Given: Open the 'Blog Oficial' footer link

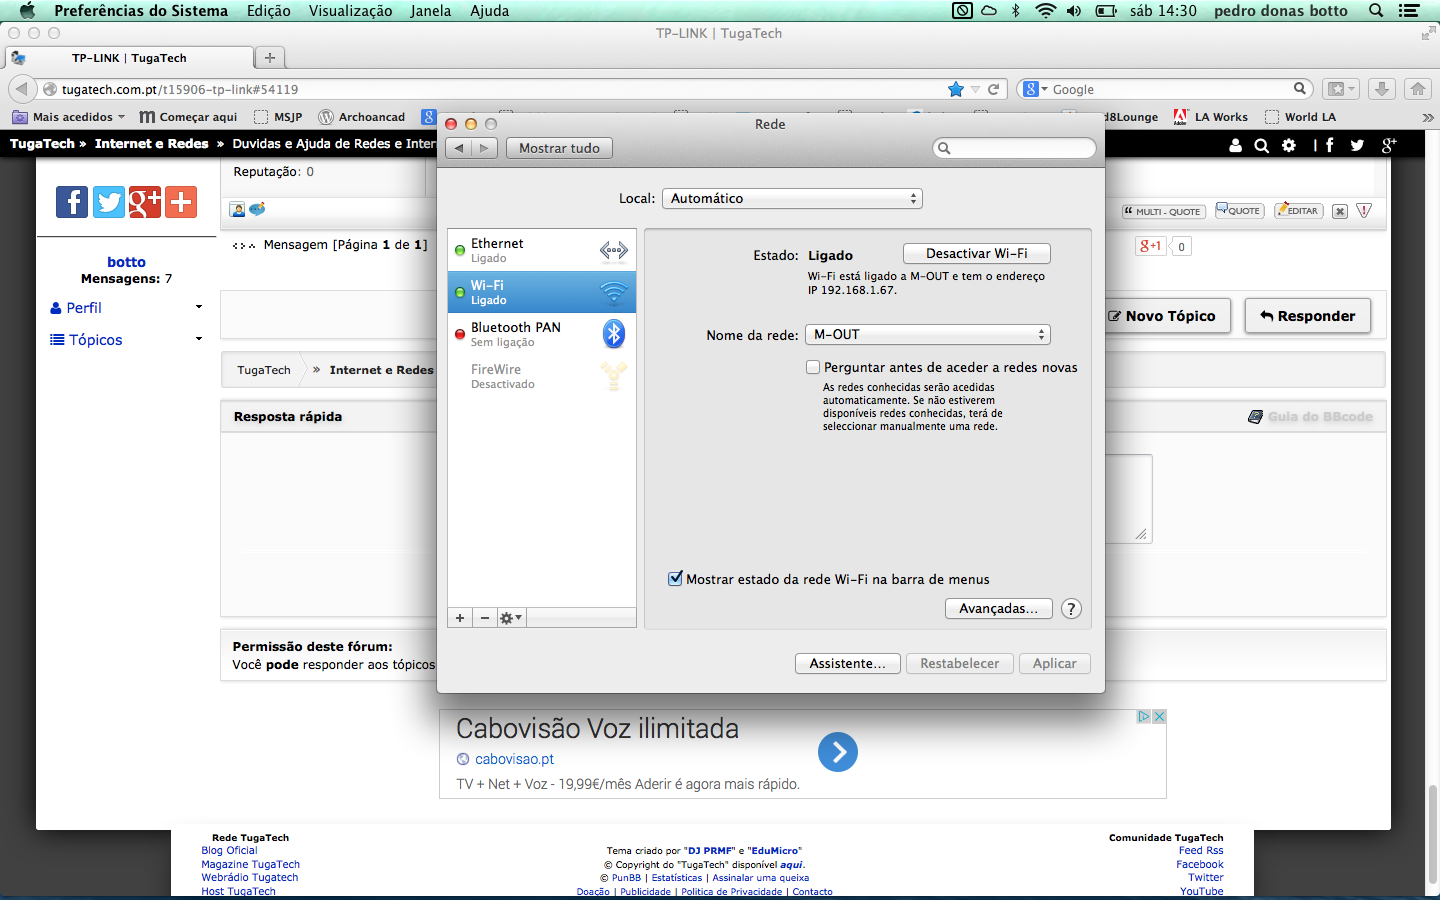Looking at the screenshot, I should pos(229,851).
